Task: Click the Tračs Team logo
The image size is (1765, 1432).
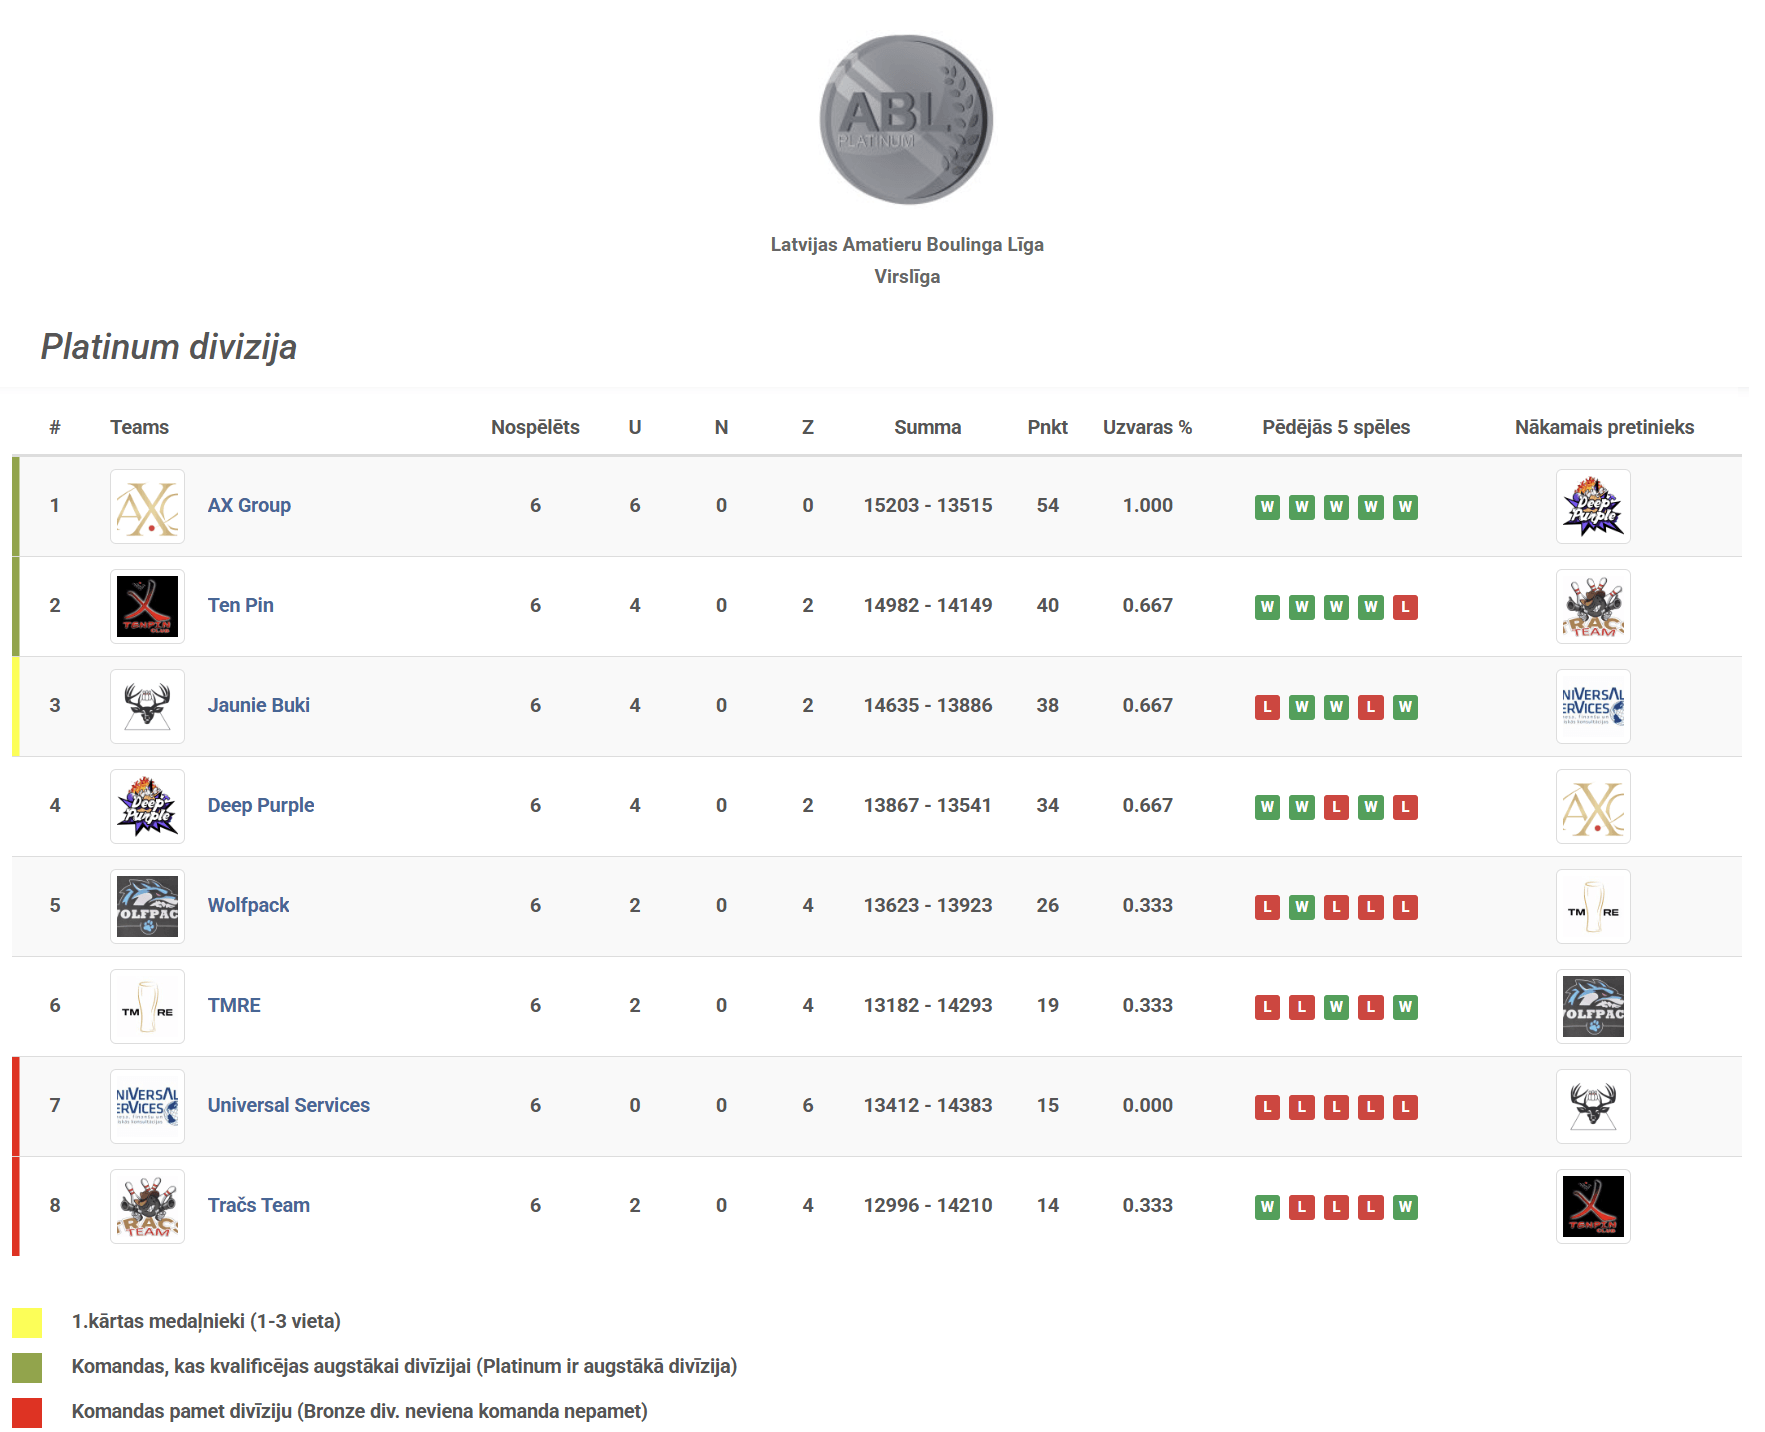Action: (x=147, y=1206)
